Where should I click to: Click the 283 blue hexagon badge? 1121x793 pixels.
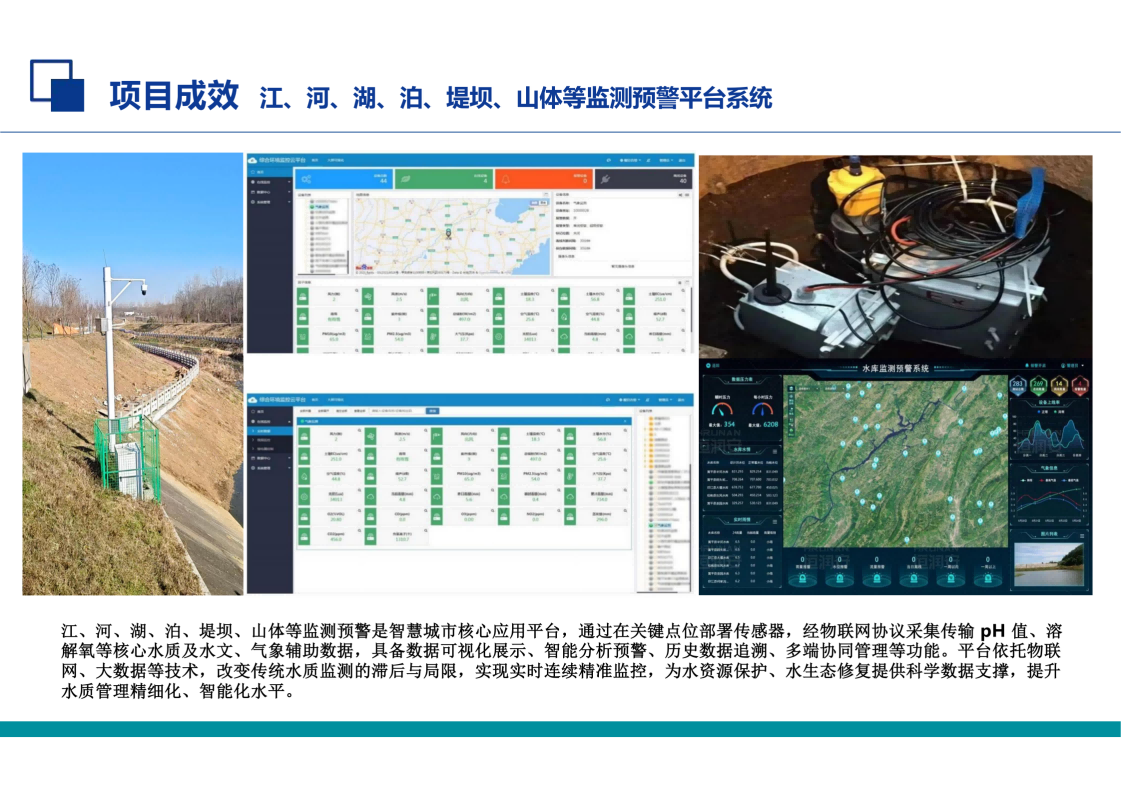pos(1017,386)
